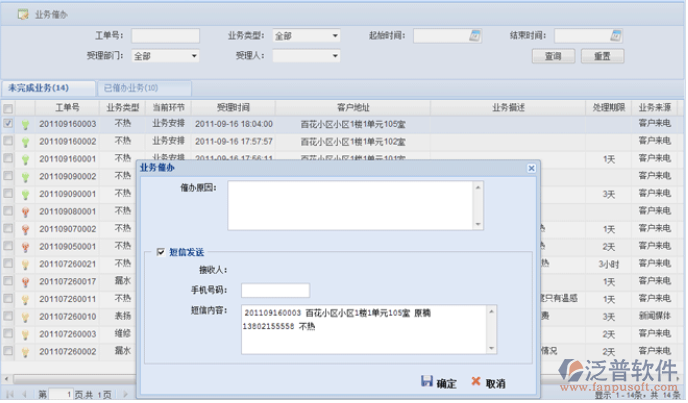Click the yellow bulb icon for row 201107260010
The height and width of the screenshot is (403, 688).
(x=25, y=317)
